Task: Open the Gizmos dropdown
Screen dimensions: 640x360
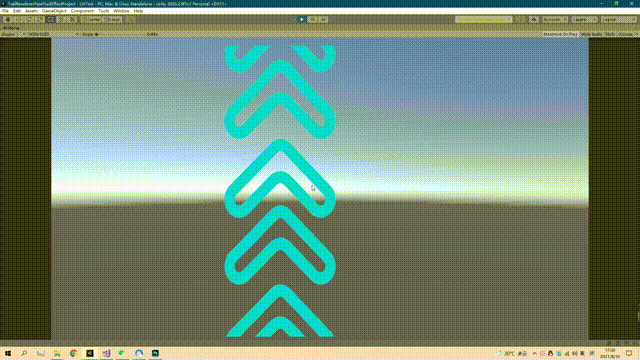Action: pos(627,34)
